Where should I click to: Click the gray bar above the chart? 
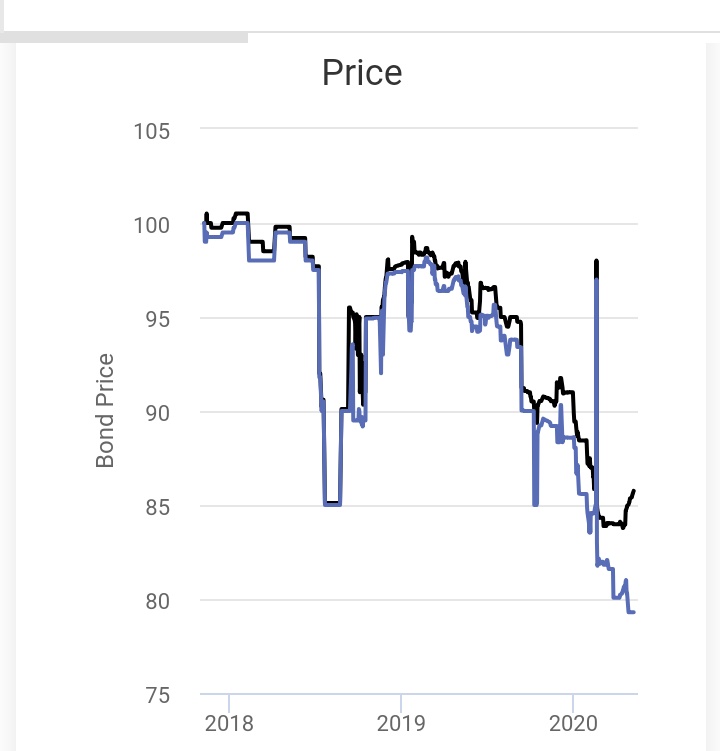point(124,38)
